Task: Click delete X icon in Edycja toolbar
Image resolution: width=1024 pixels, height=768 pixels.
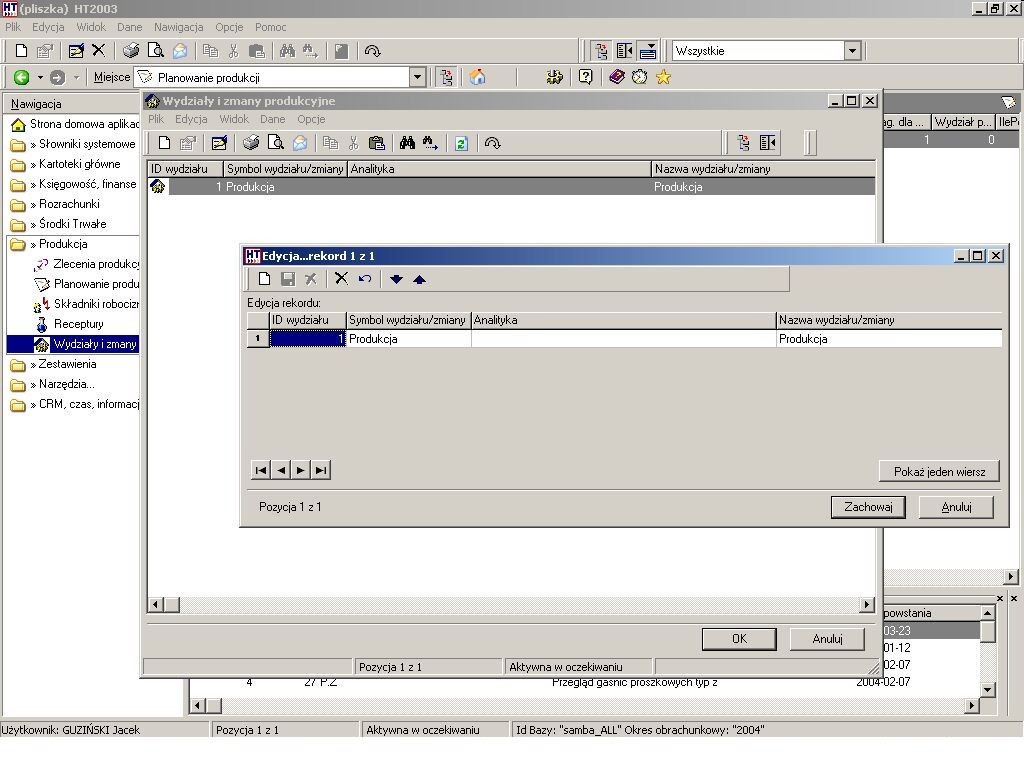Action: coord(341,279)
